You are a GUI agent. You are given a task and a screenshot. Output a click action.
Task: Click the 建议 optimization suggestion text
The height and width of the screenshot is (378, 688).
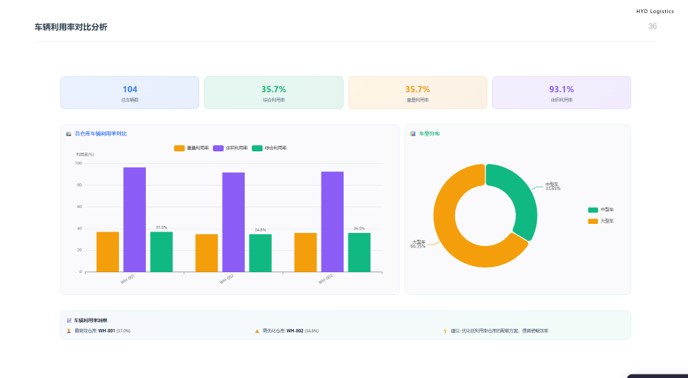click(x=499, y=331)
